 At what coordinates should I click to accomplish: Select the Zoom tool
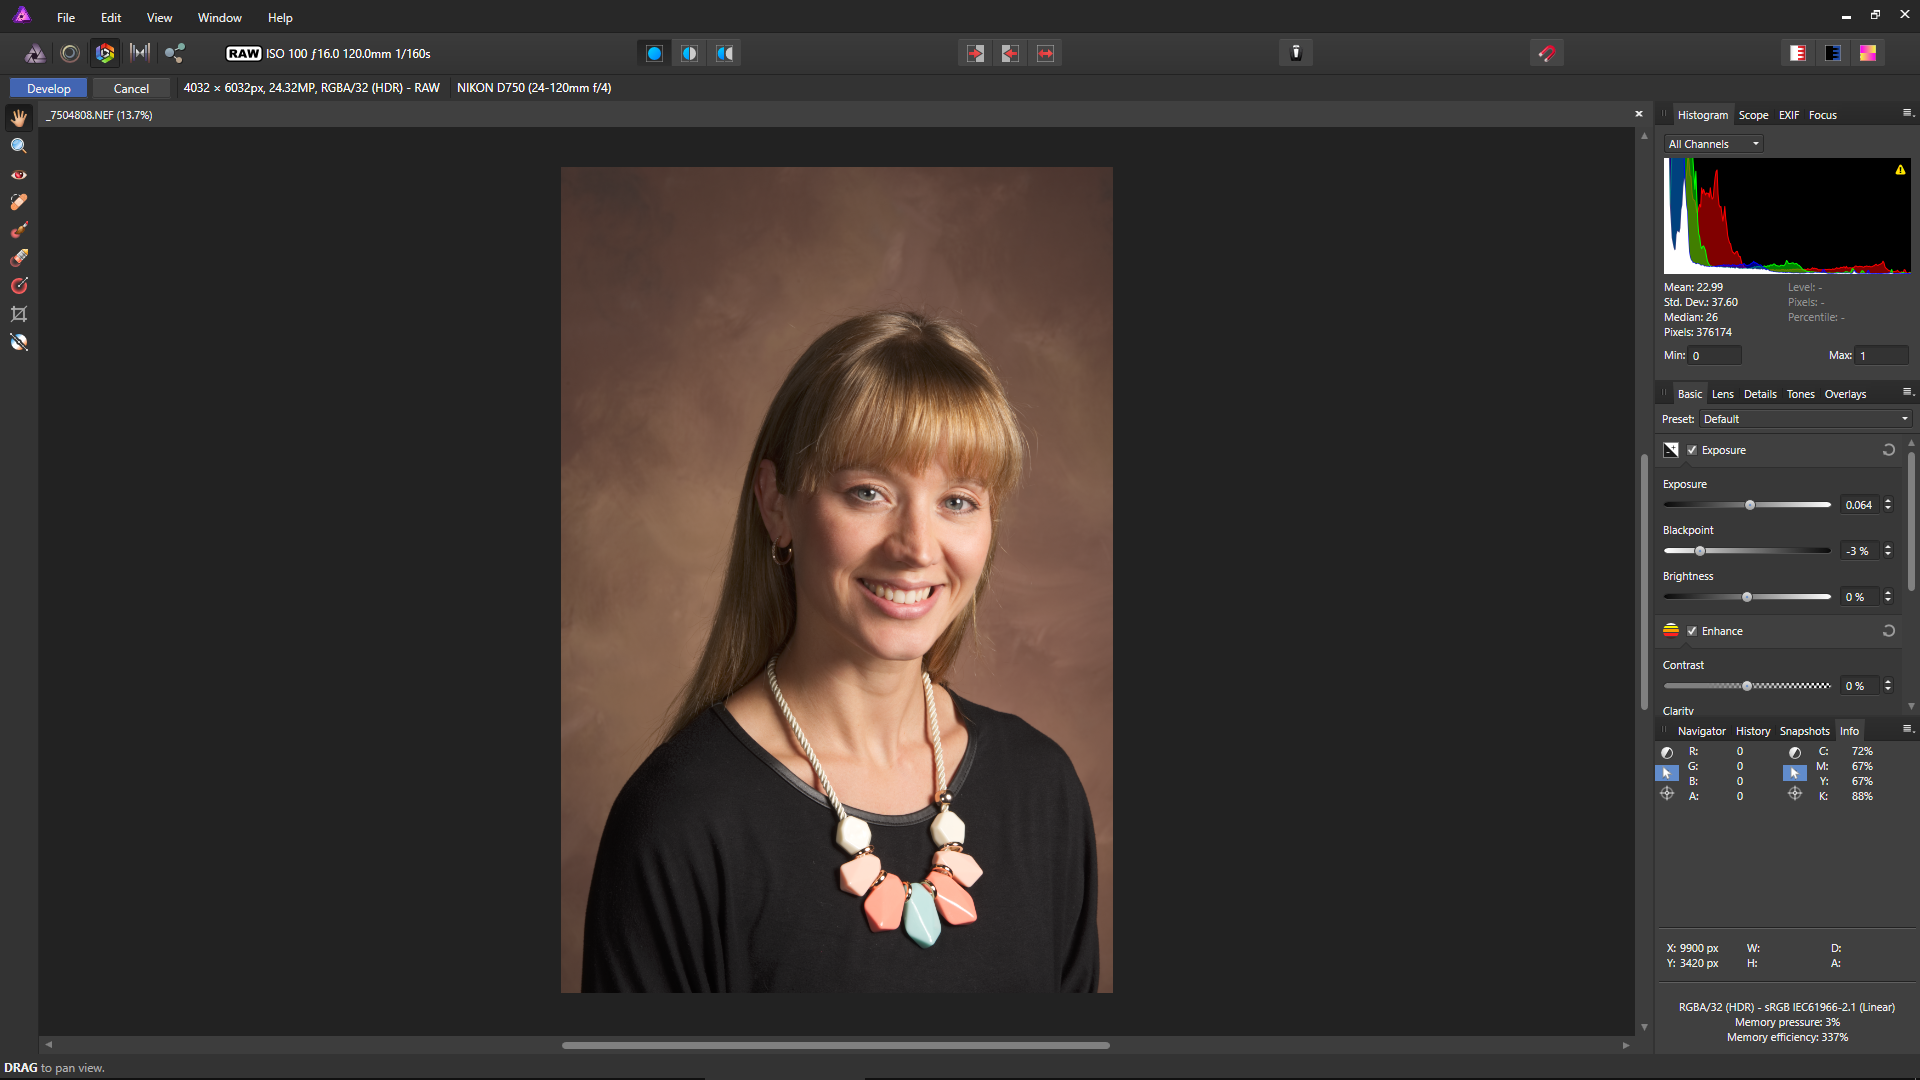pos(18,146)
